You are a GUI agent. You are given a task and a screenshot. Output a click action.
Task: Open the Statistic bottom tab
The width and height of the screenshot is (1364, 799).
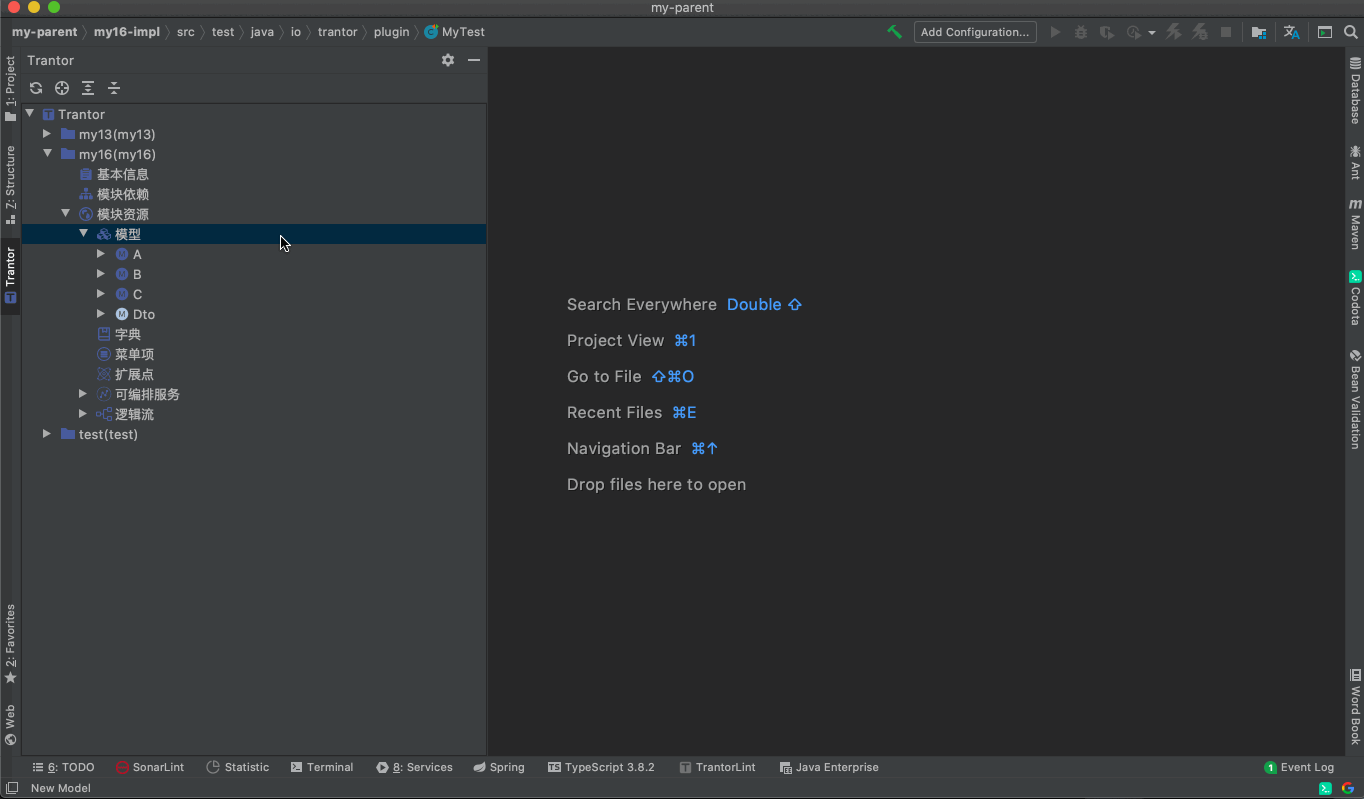pos(238,767)
